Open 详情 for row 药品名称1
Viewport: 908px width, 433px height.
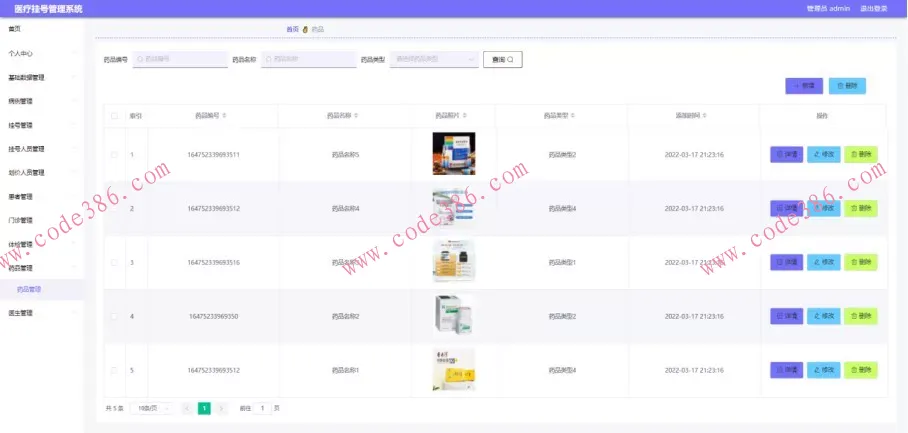coord(786,370)
